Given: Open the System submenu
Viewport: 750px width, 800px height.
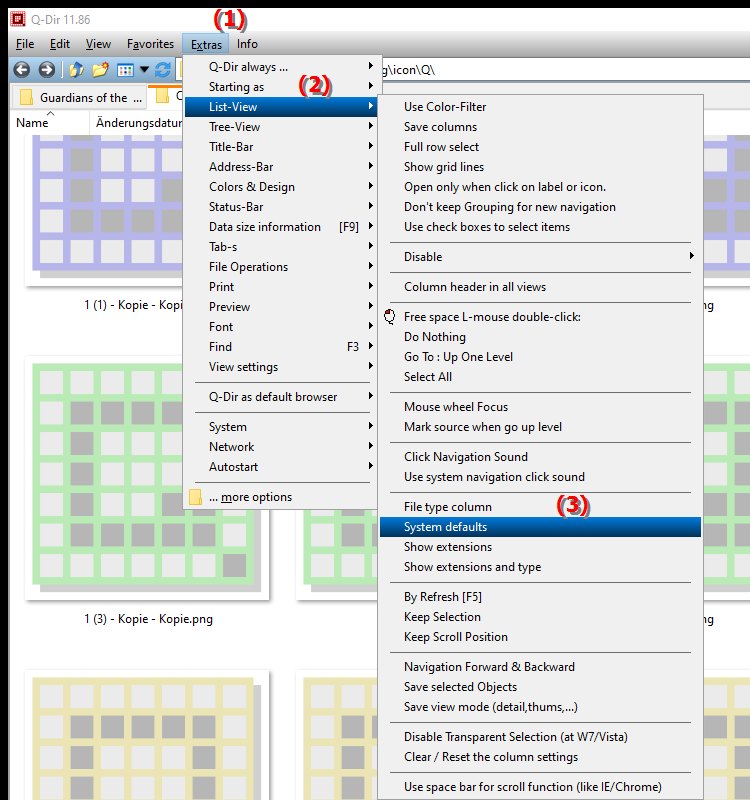Looking at the screenshot, I should (280, 427).
